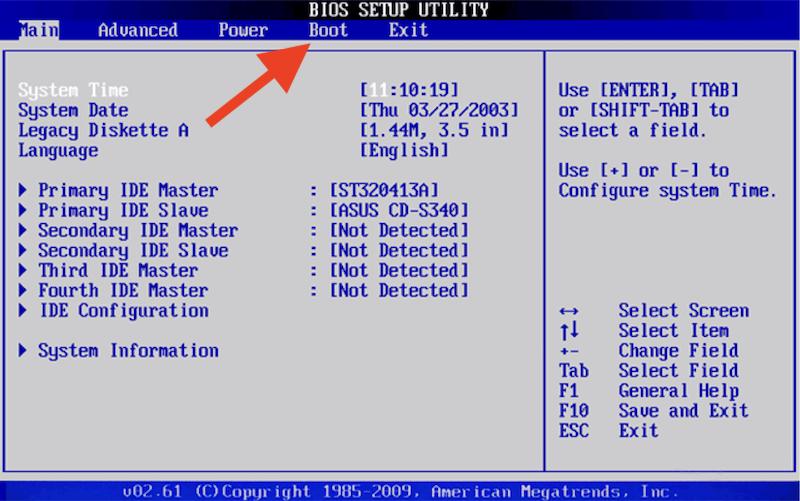Expand IDE Configuration arrow
The width and height of the screenshot is (800, 501).
pyautogui.click(x=22, y=310)
